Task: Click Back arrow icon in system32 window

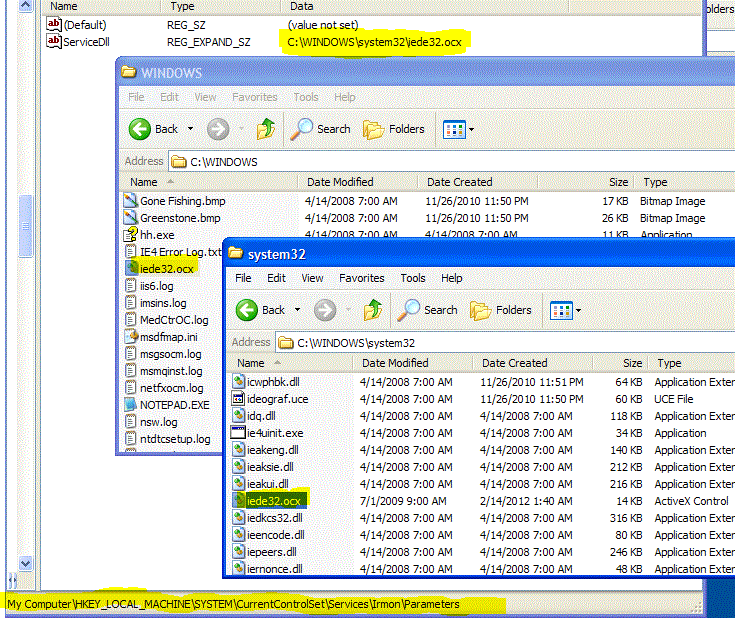Action: coord(247,310)
